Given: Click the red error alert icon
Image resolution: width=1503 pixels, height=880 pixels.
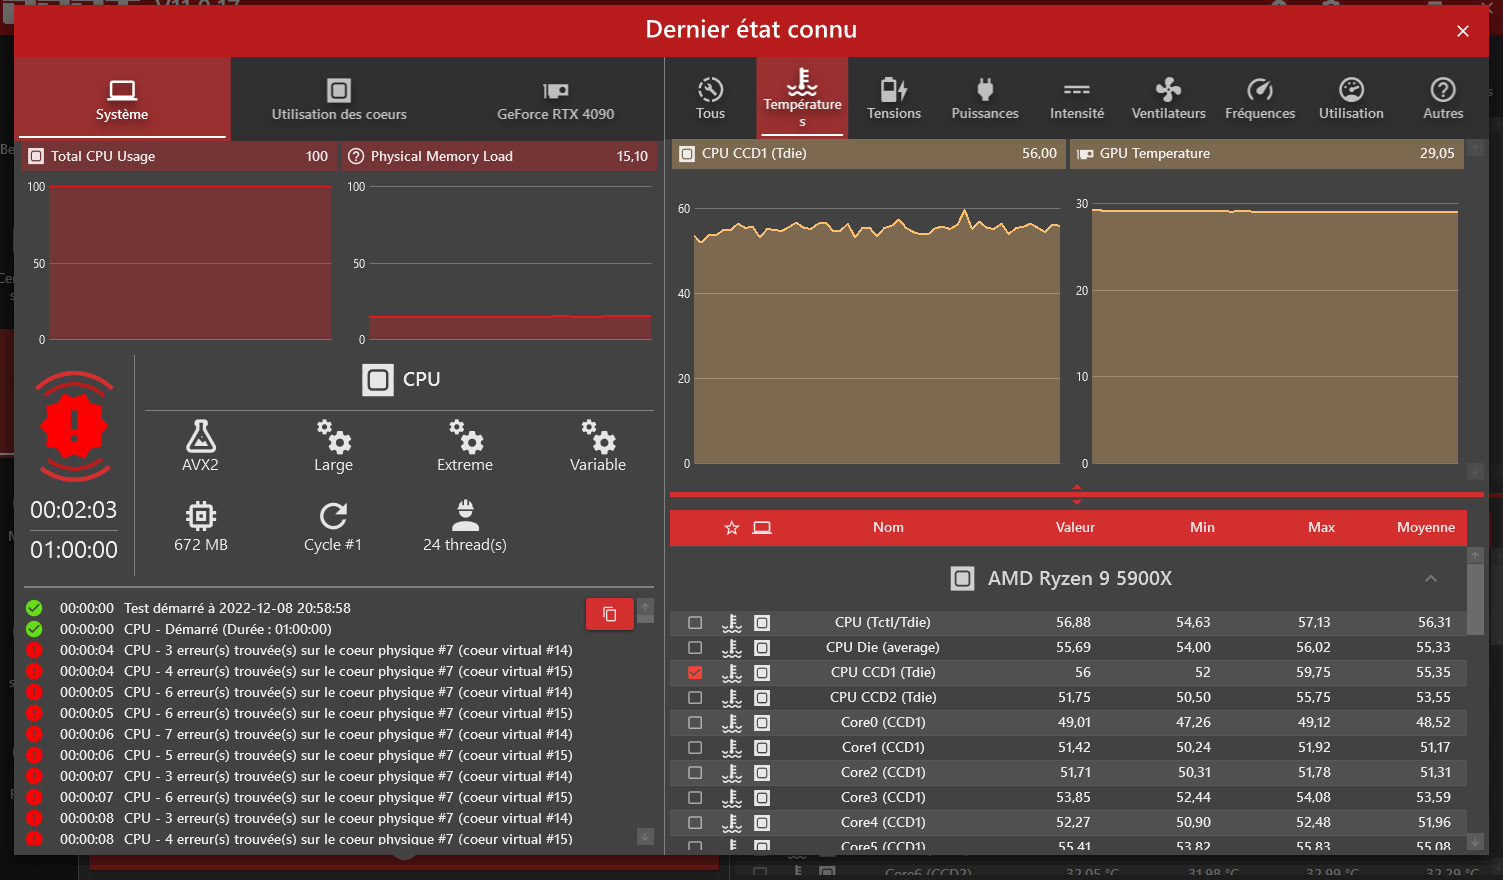Looking at the screenshot, I should pos(74,426).
